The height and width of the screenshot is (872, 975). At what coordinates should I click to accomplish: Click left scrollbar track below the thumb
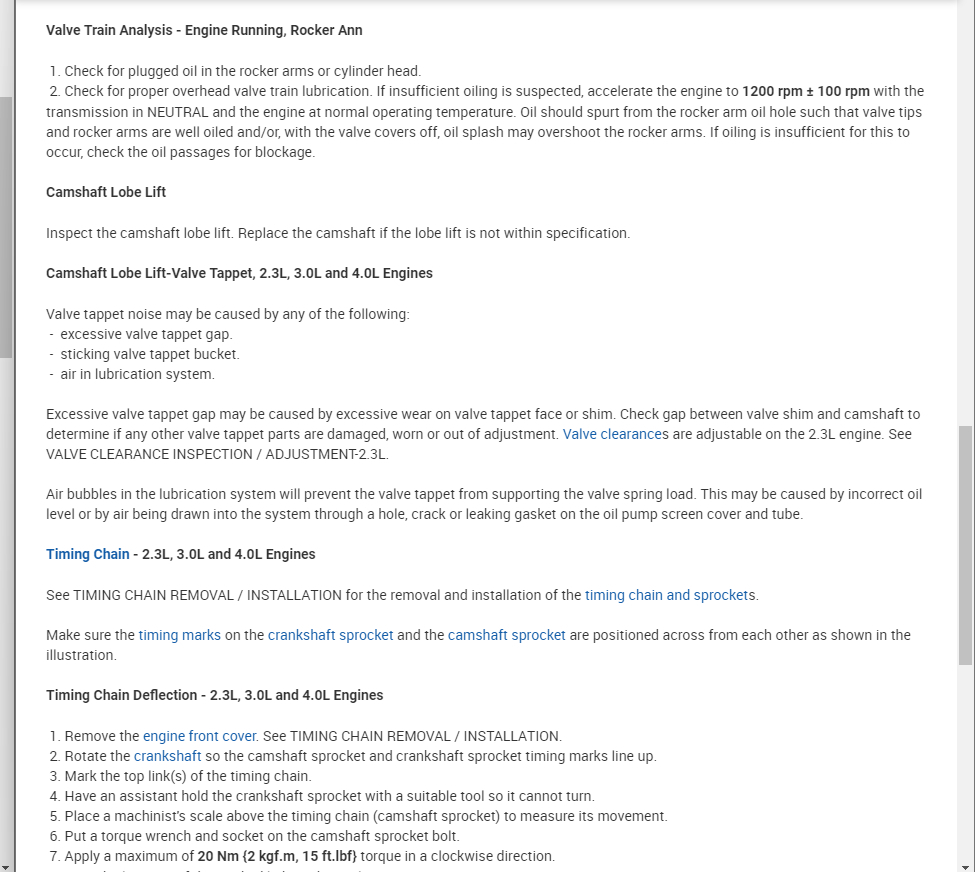pyautogui.click(x=6, y=600)
